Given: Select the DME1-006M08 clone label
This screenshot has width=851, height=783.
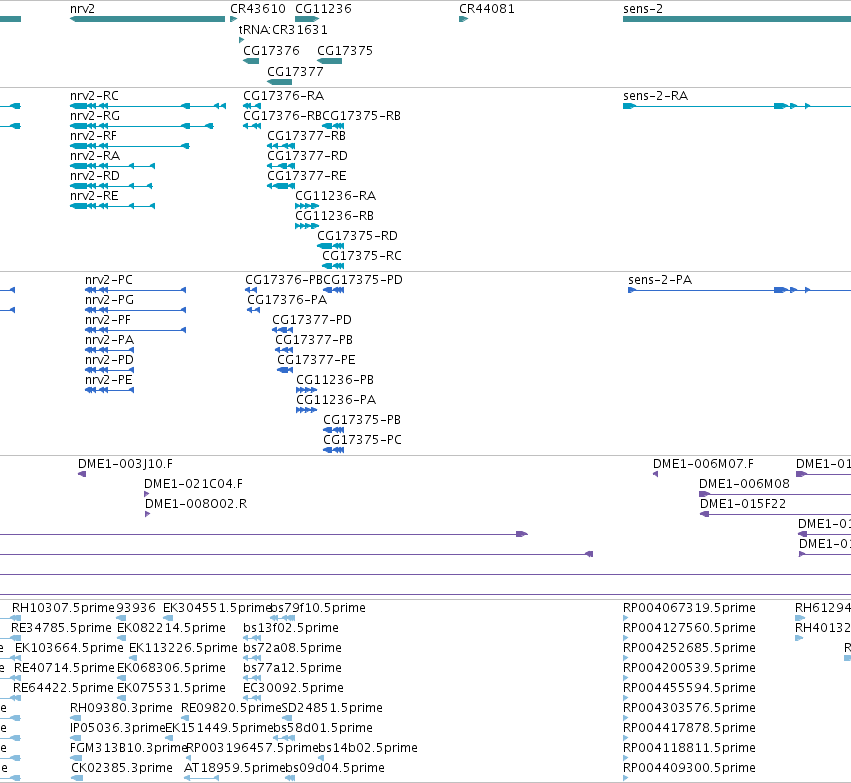Looking at the screenshot, I should [744, 484].
